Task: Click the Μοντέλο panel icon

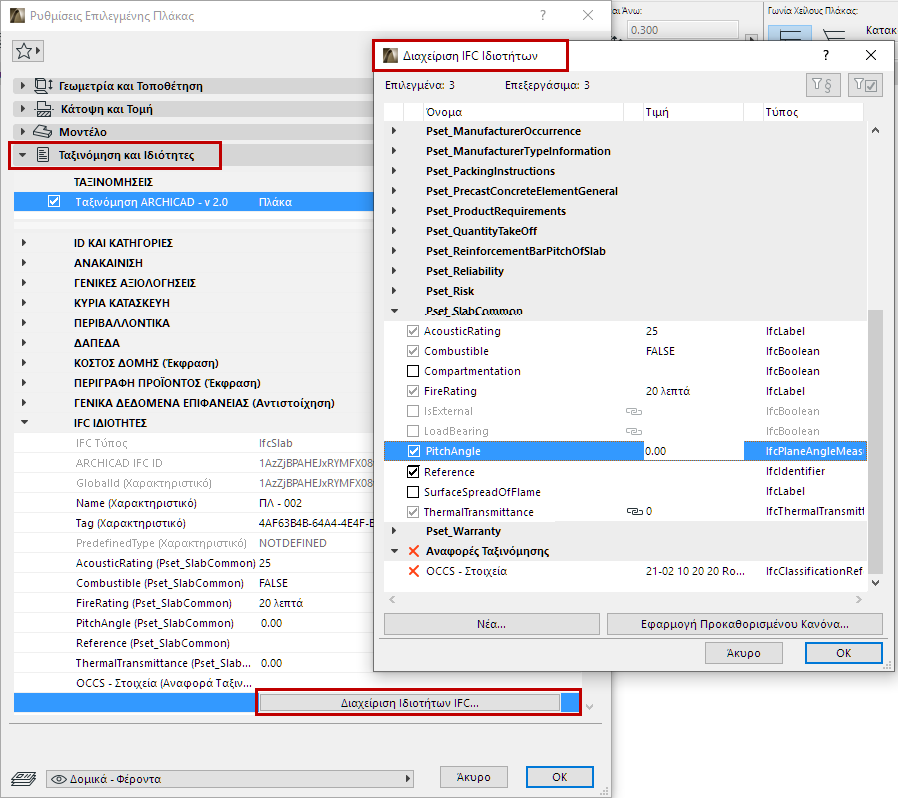Action: coord(42,132)
